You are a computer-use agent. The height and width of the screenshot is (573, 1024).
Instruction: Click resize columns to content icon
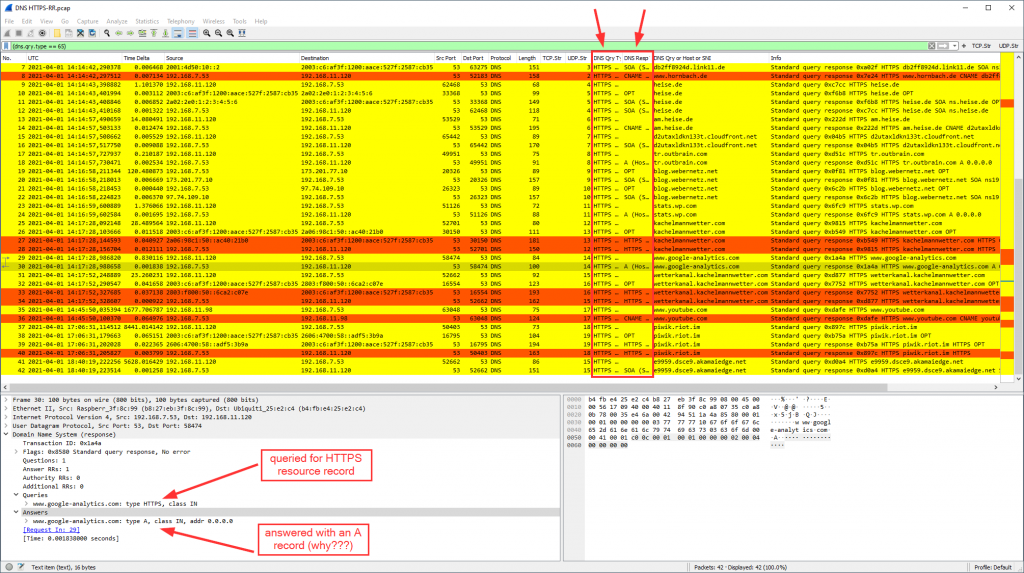tap(242, 33)
